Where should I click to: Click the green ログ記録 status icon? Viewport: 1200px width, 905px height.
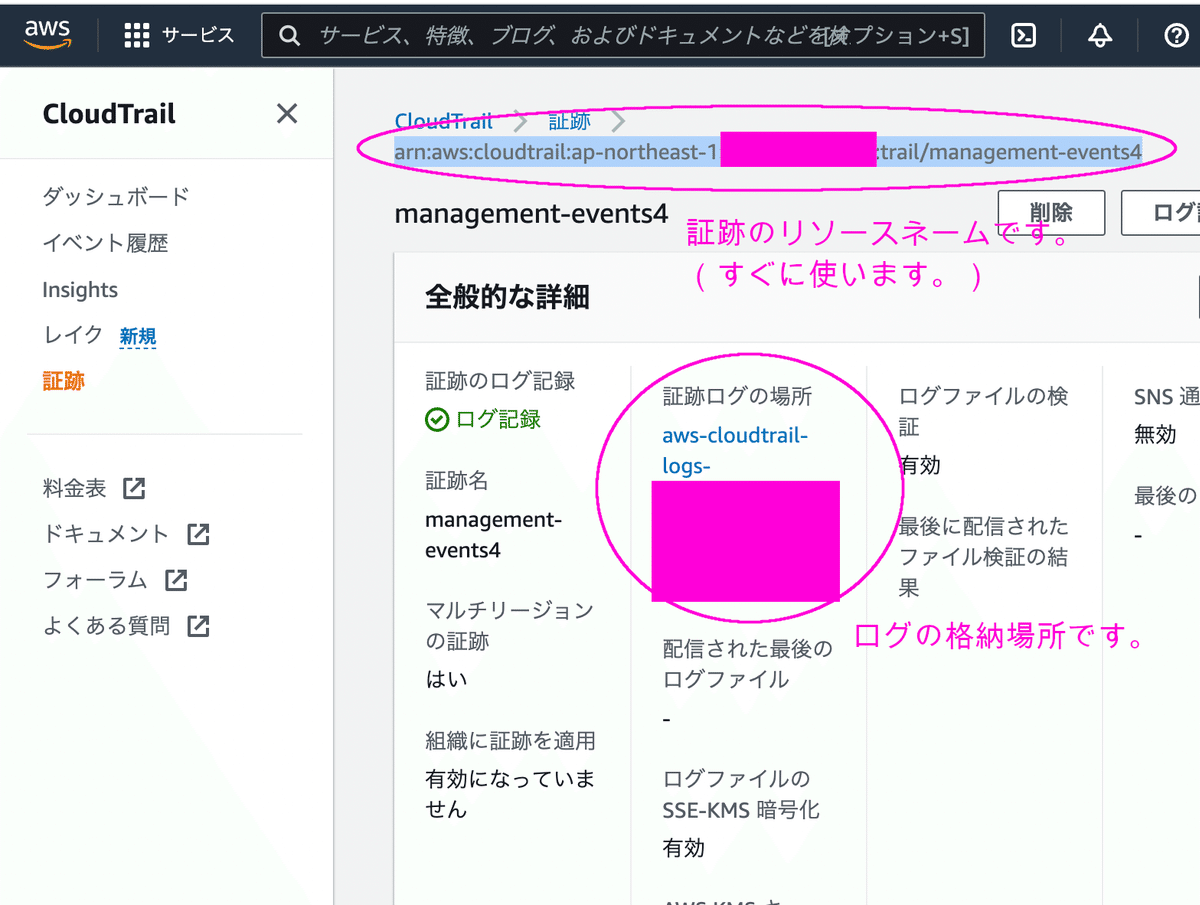pyautogui.click(x=437, y=419)
